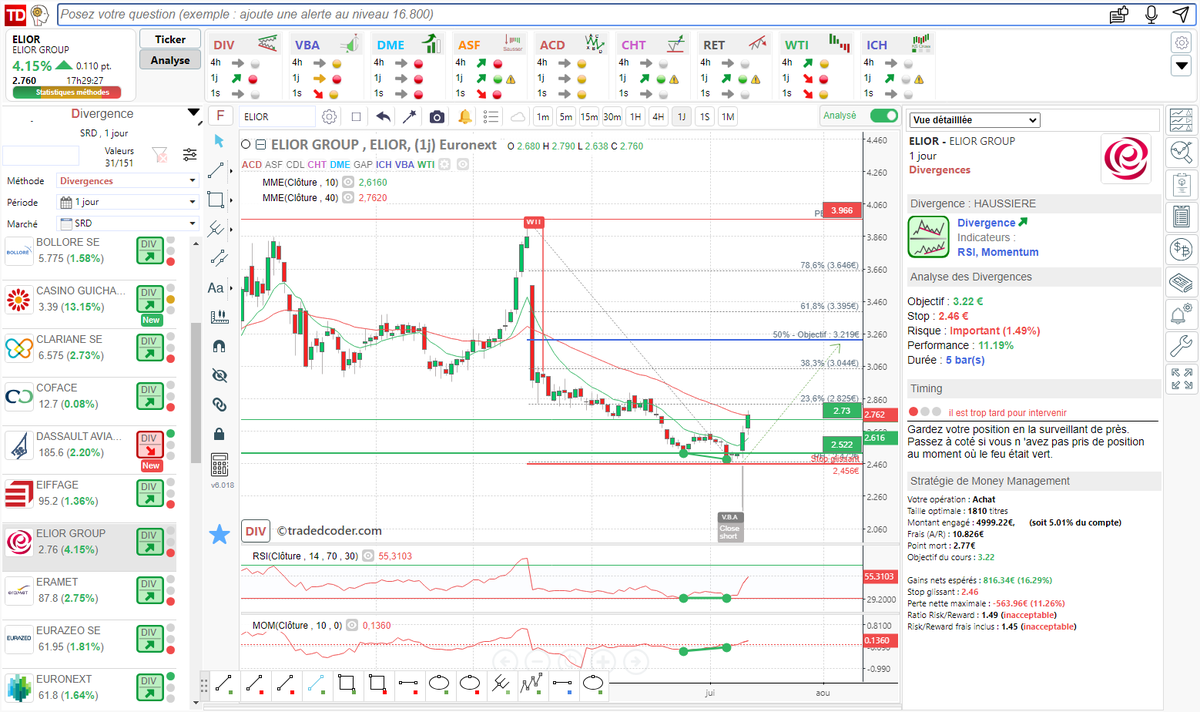1200x712 pixels.
Task: Open the wrench tools side icon
Action: point(1181,347)
